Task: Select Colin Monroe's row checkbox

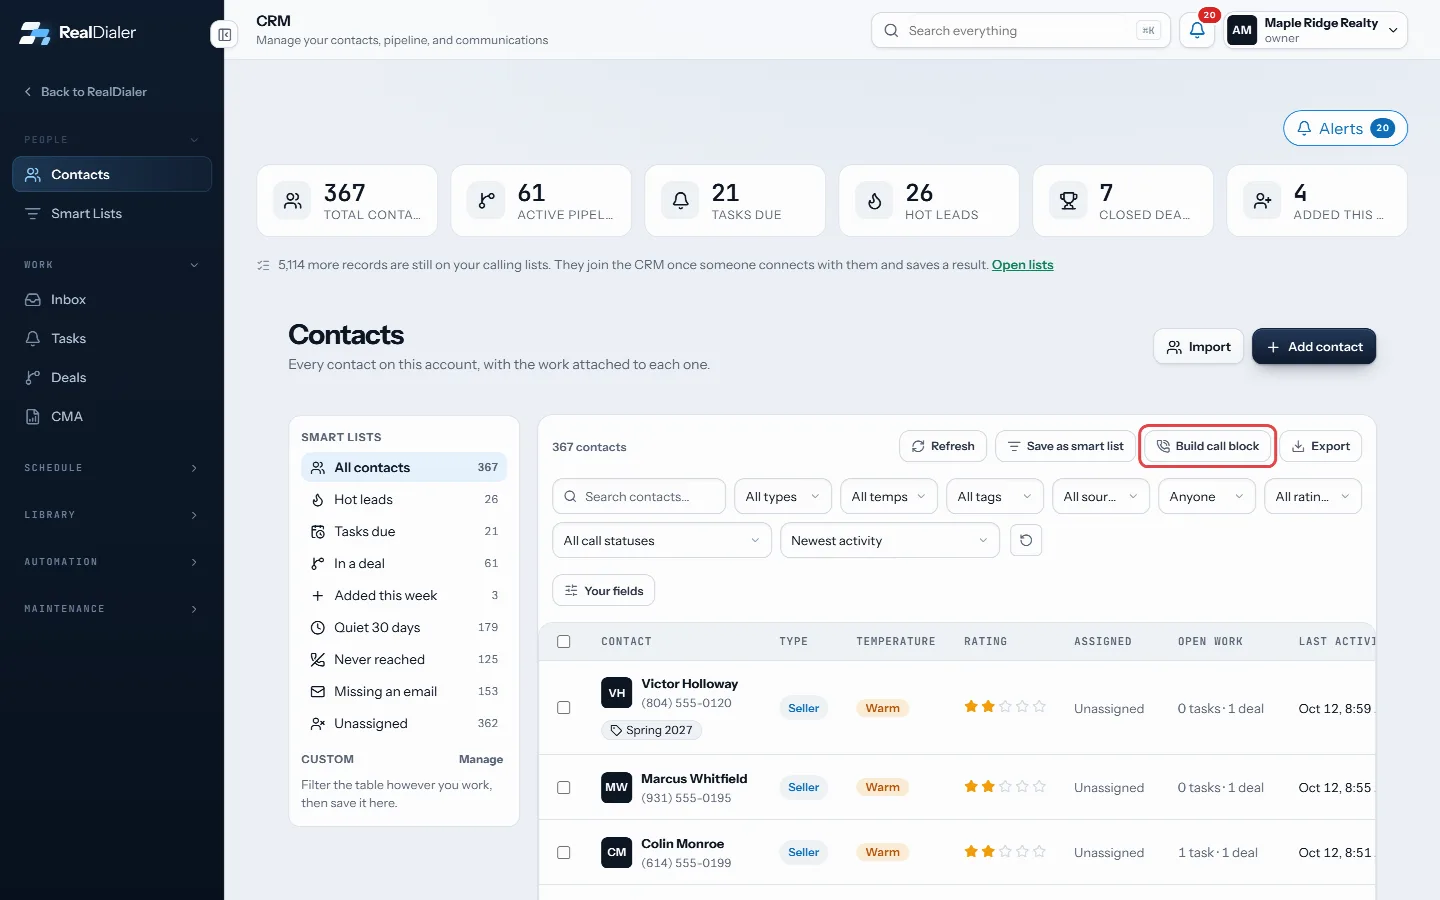Action: tap(564, 852)
